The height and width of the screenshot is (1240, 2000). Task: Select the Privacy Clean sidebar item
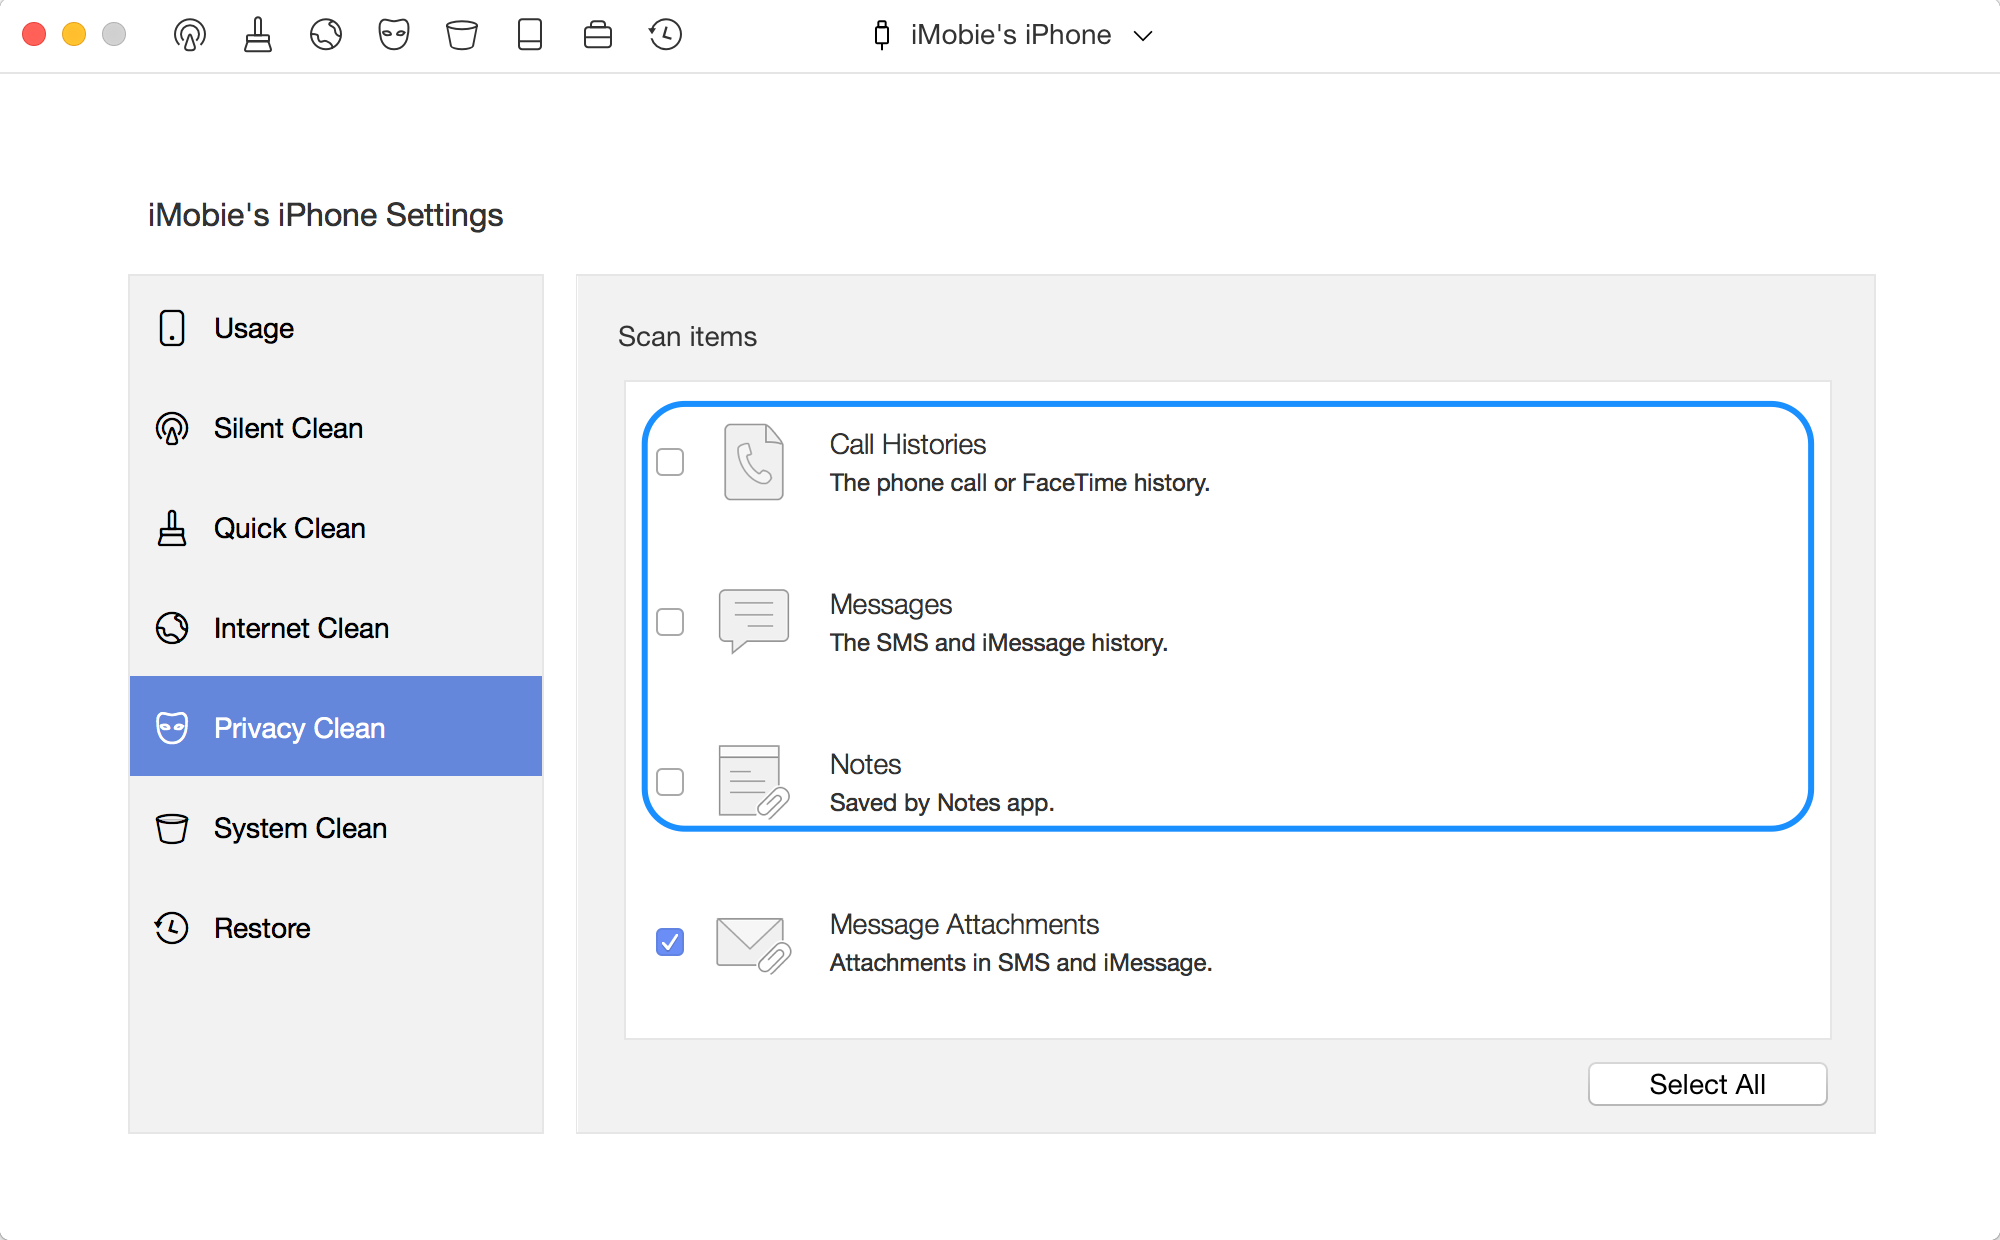pyautogui.click(x=336, y=726)
